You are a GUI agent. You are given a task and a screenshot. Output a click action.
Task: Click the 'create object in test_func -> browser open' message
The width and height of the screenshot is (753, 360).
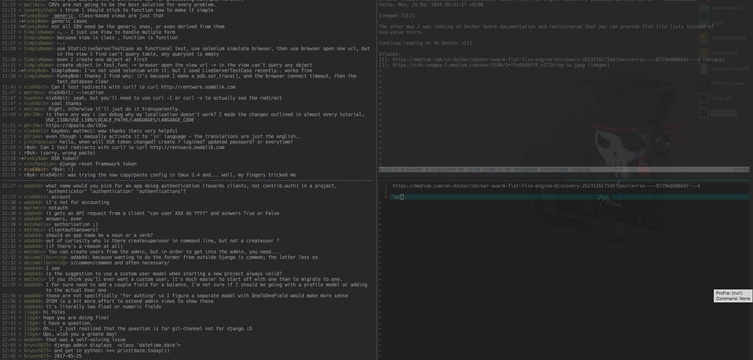tap(184, 65)
